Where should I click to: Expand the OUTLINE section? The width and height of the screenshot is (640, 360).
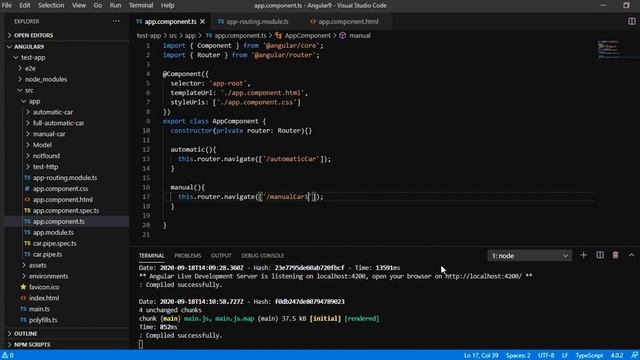click(x=25, y=334)
